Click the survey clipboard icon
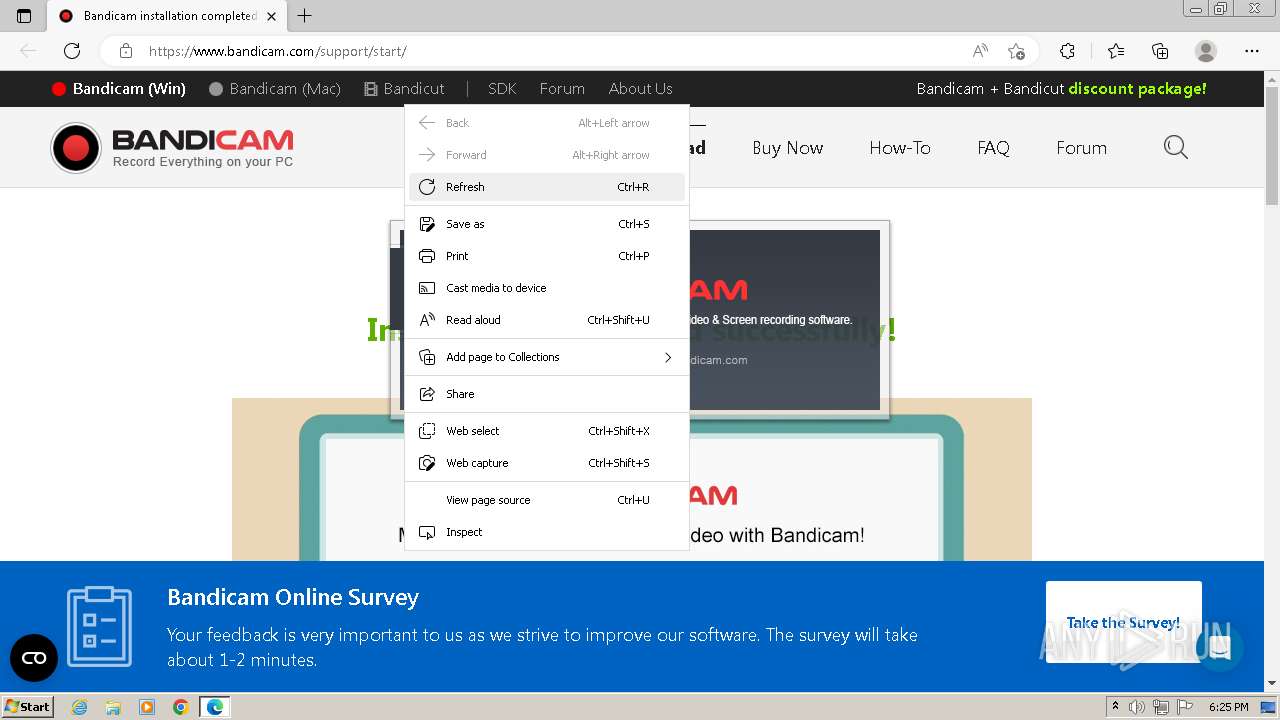 [x=99, y=626]
